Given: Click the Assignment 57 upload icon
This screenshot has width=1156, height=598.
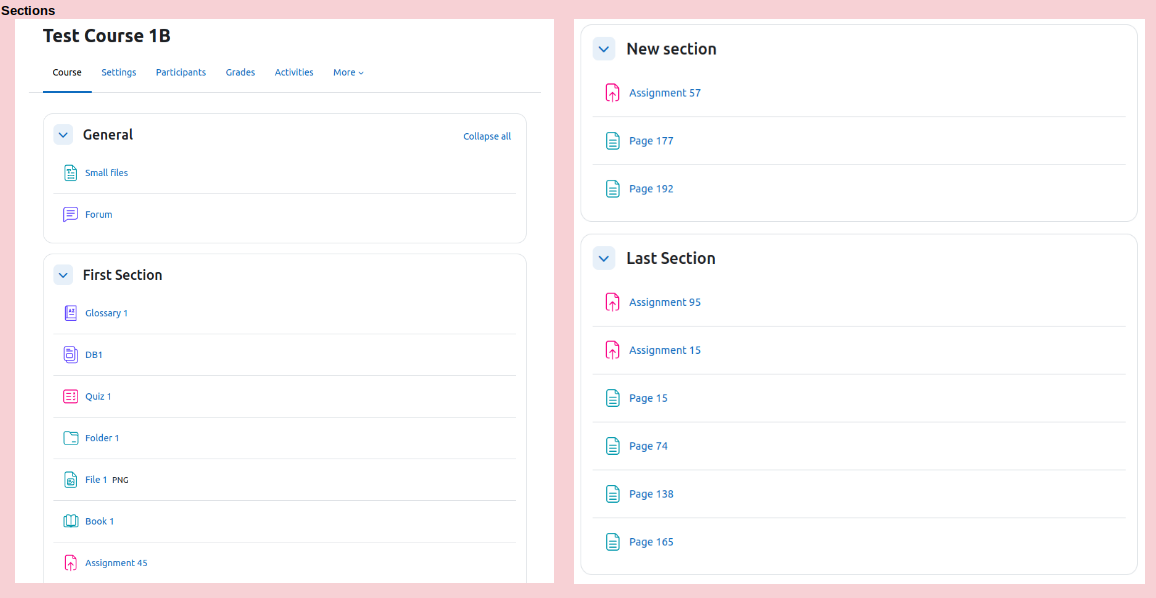Looking at the screenshot, I should 613,93.
